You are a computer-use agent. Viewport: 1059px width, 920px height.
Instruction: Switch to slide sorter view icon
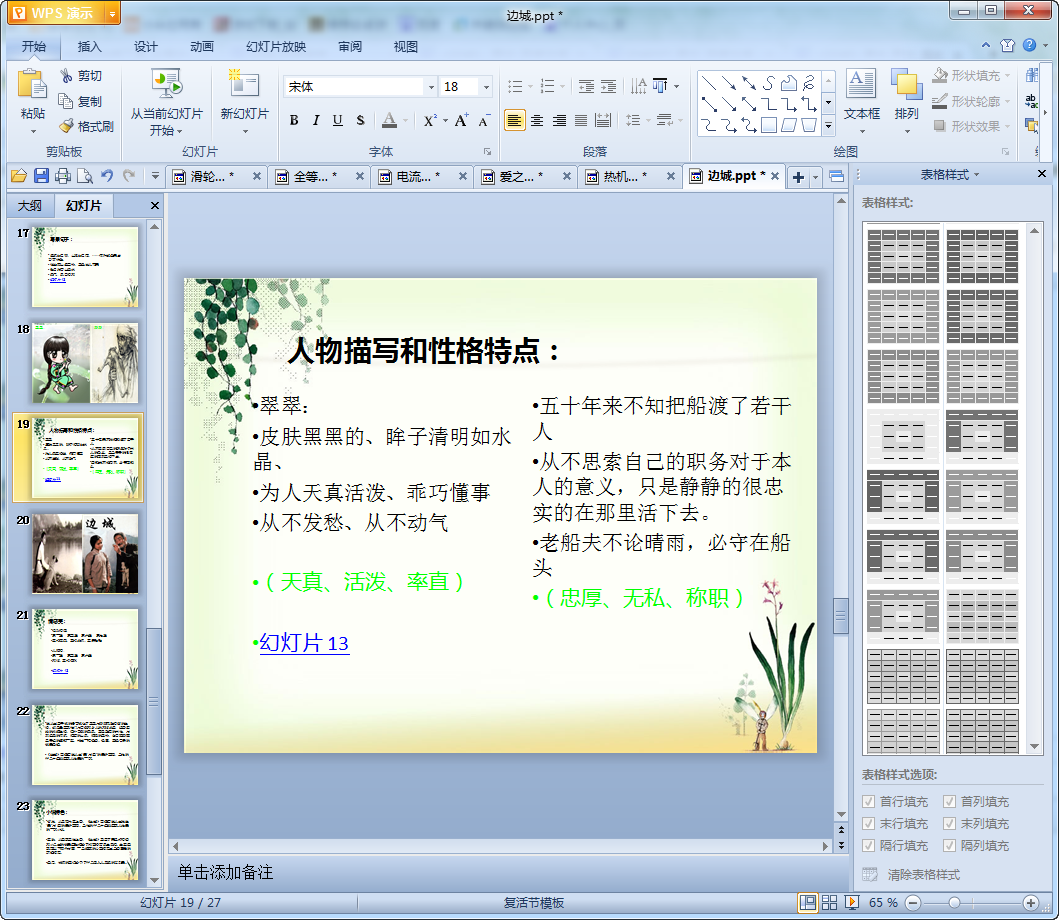pos(829,902)
